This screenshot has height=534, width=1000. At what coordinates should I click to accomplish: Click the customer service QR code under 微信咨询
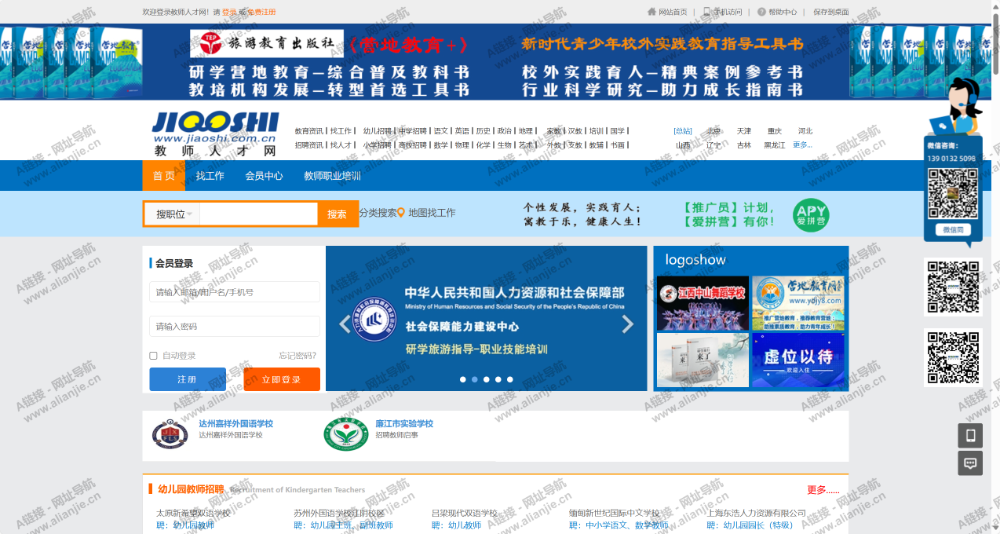953,193
